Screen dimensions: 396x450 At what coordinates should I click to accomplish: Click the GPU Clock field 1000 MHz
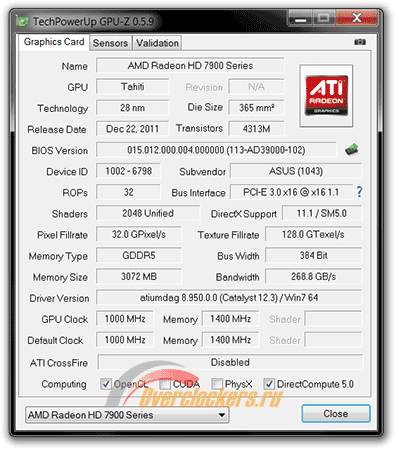coord(125,319)
